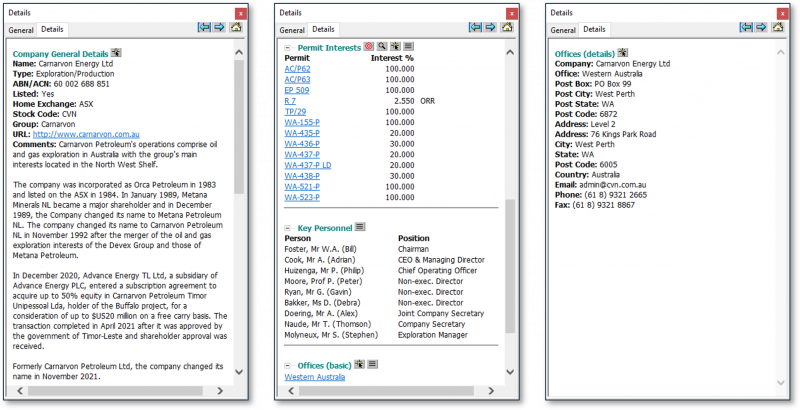Click scroll-right arrow in Permit Interests window
The image size is (800, 410).
tap(491, 391)
